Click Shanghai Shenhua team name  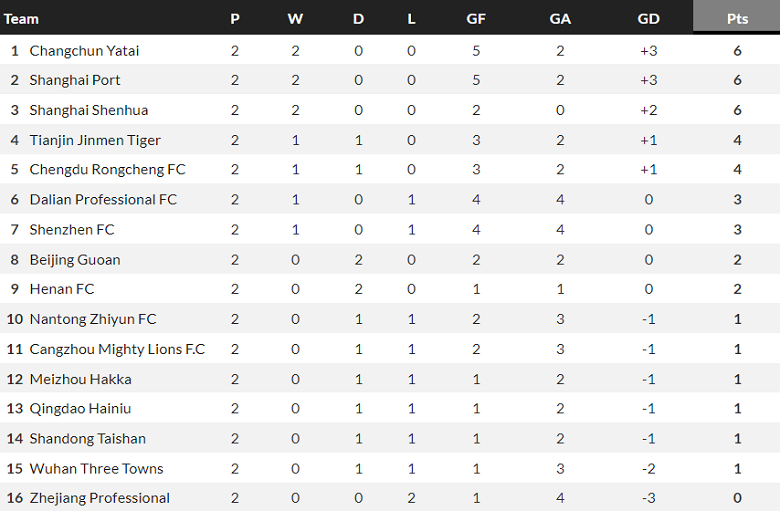(89, 110)
